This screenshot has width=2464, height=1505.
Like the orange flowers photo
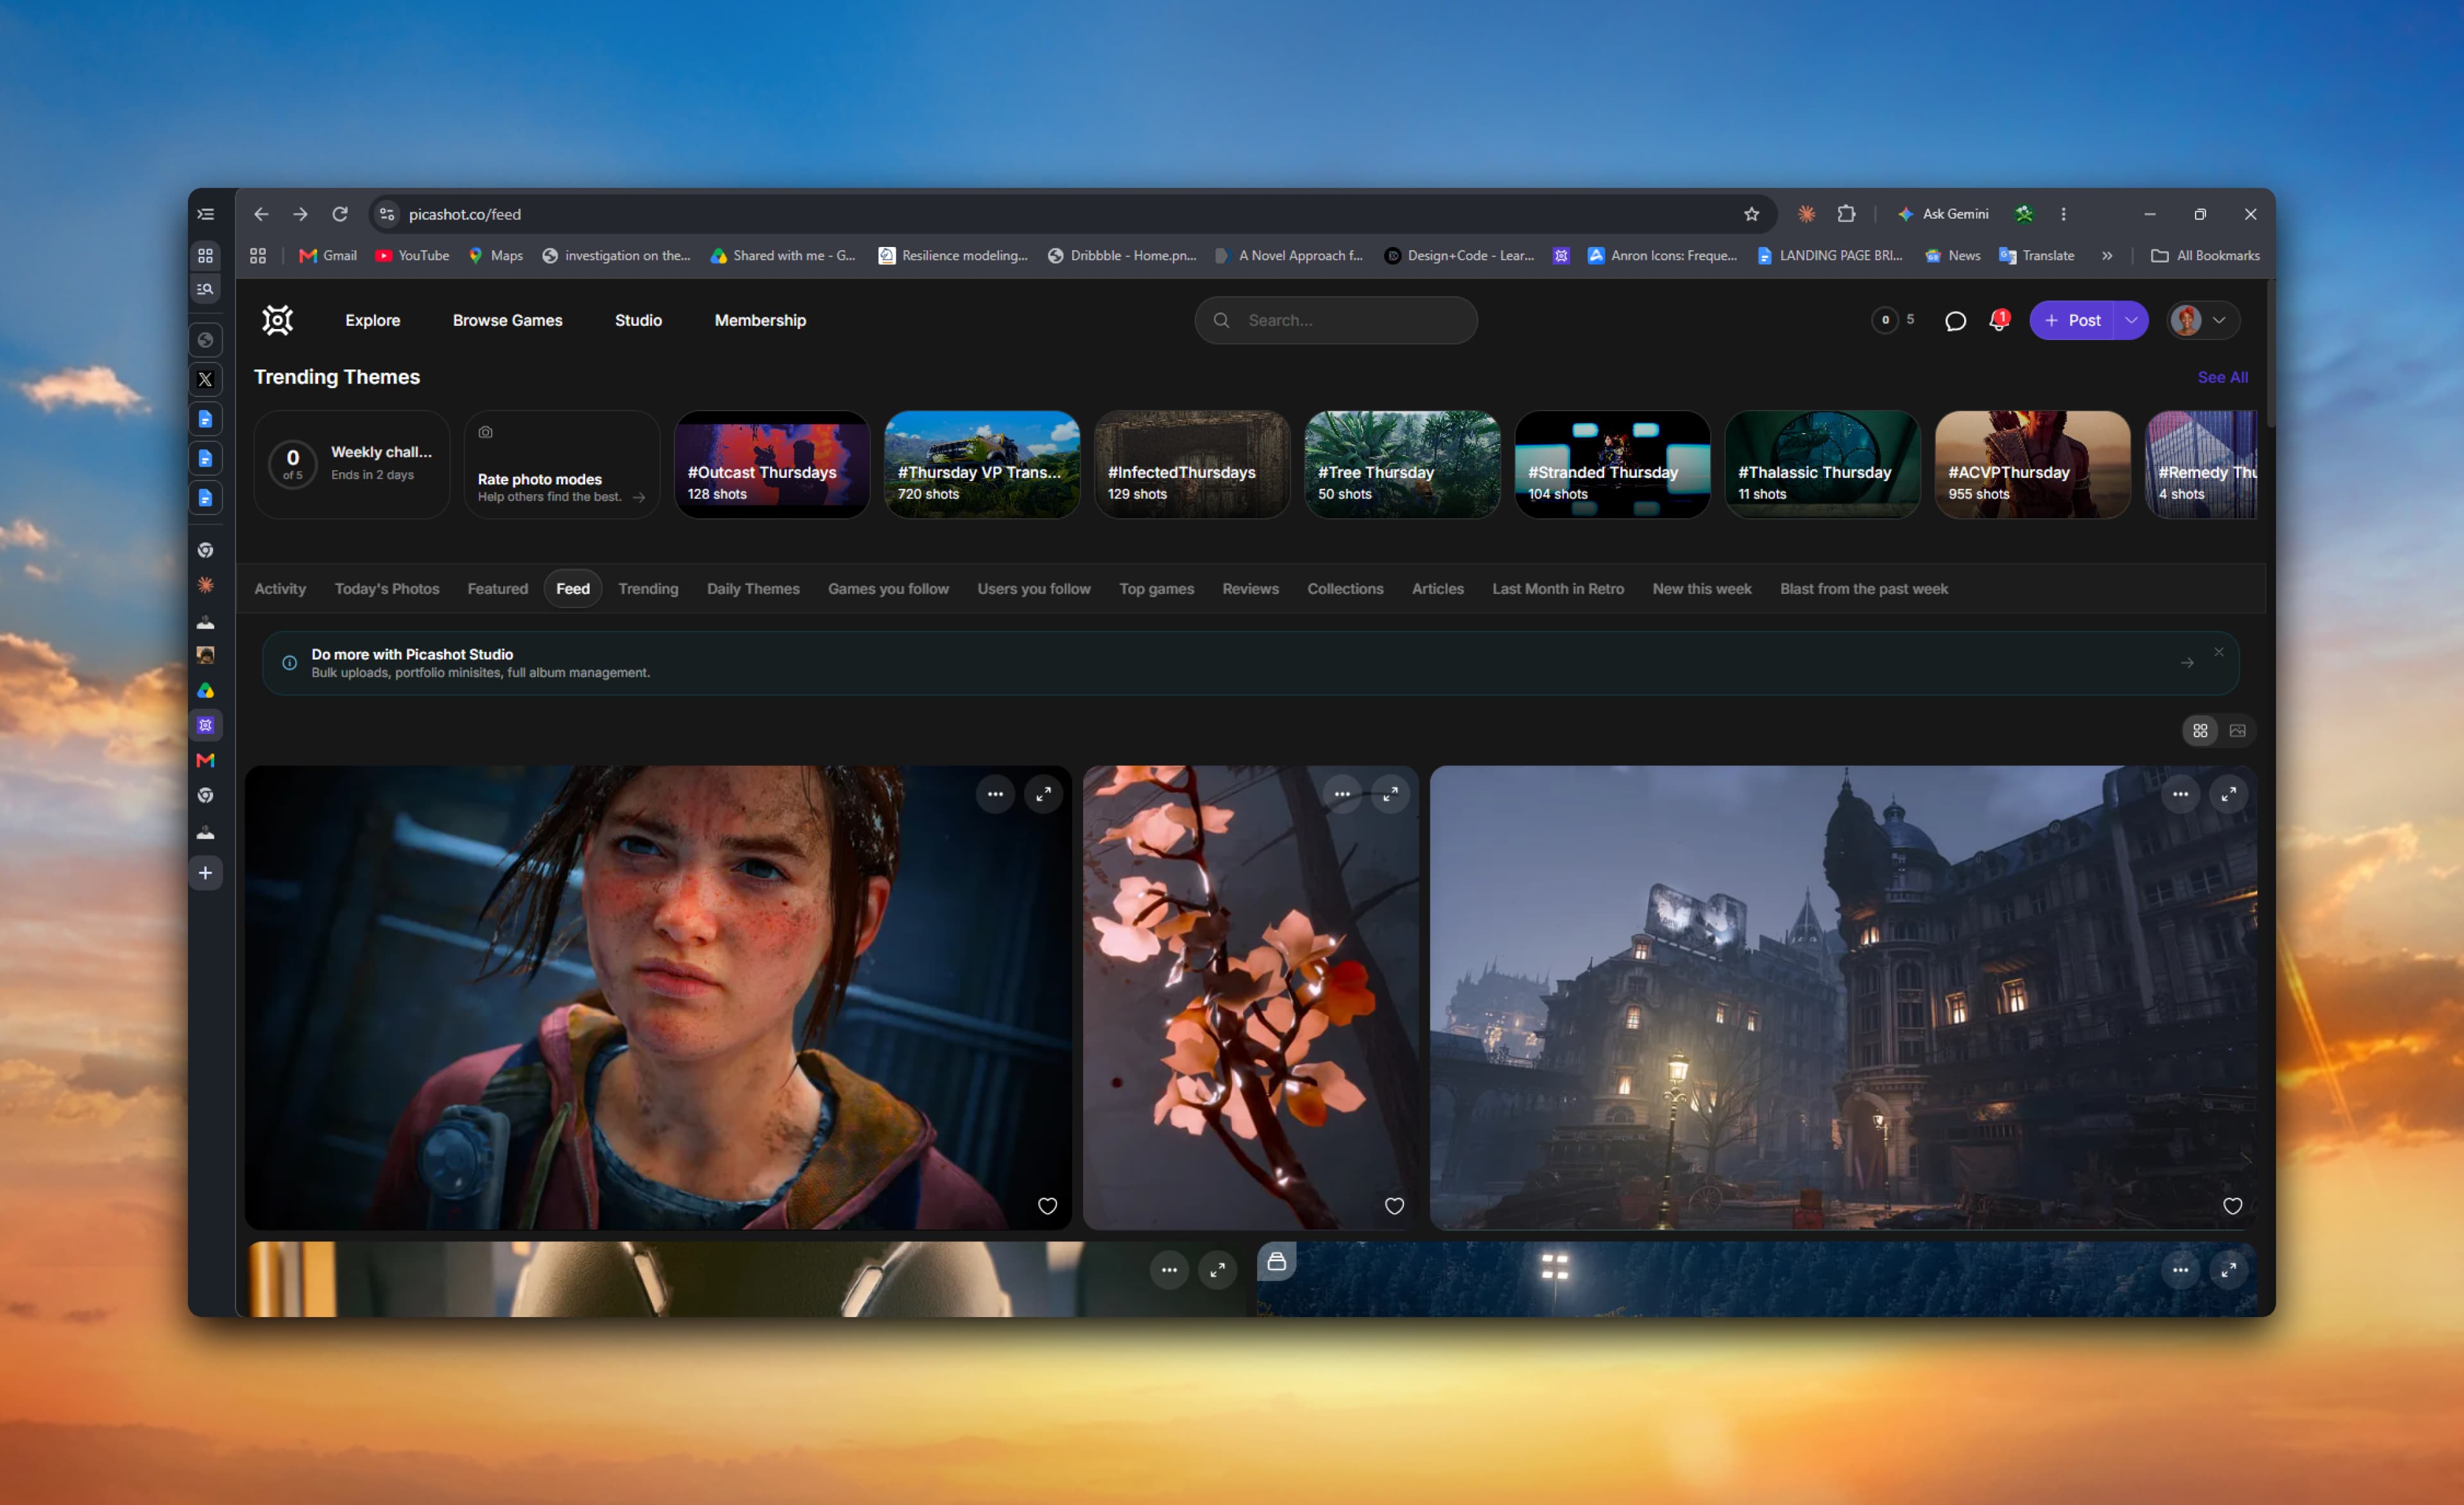coord(1394,1206)
